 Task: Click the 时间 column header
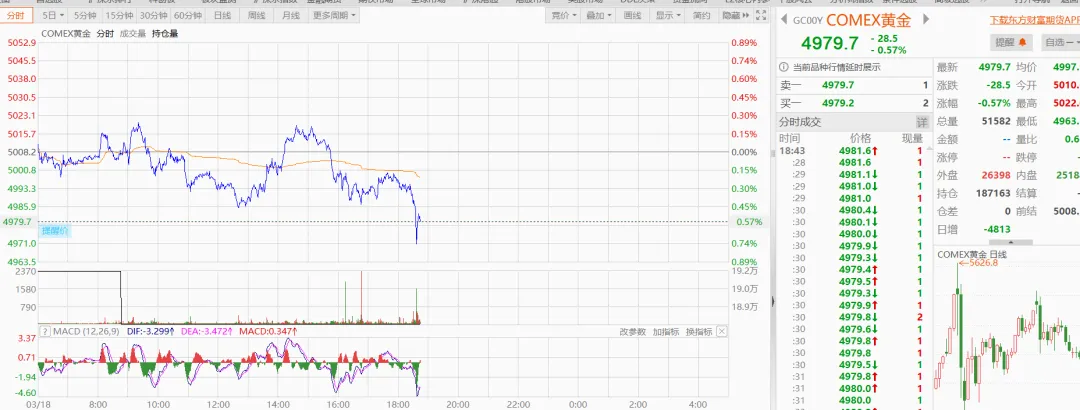tap(789, 138)
